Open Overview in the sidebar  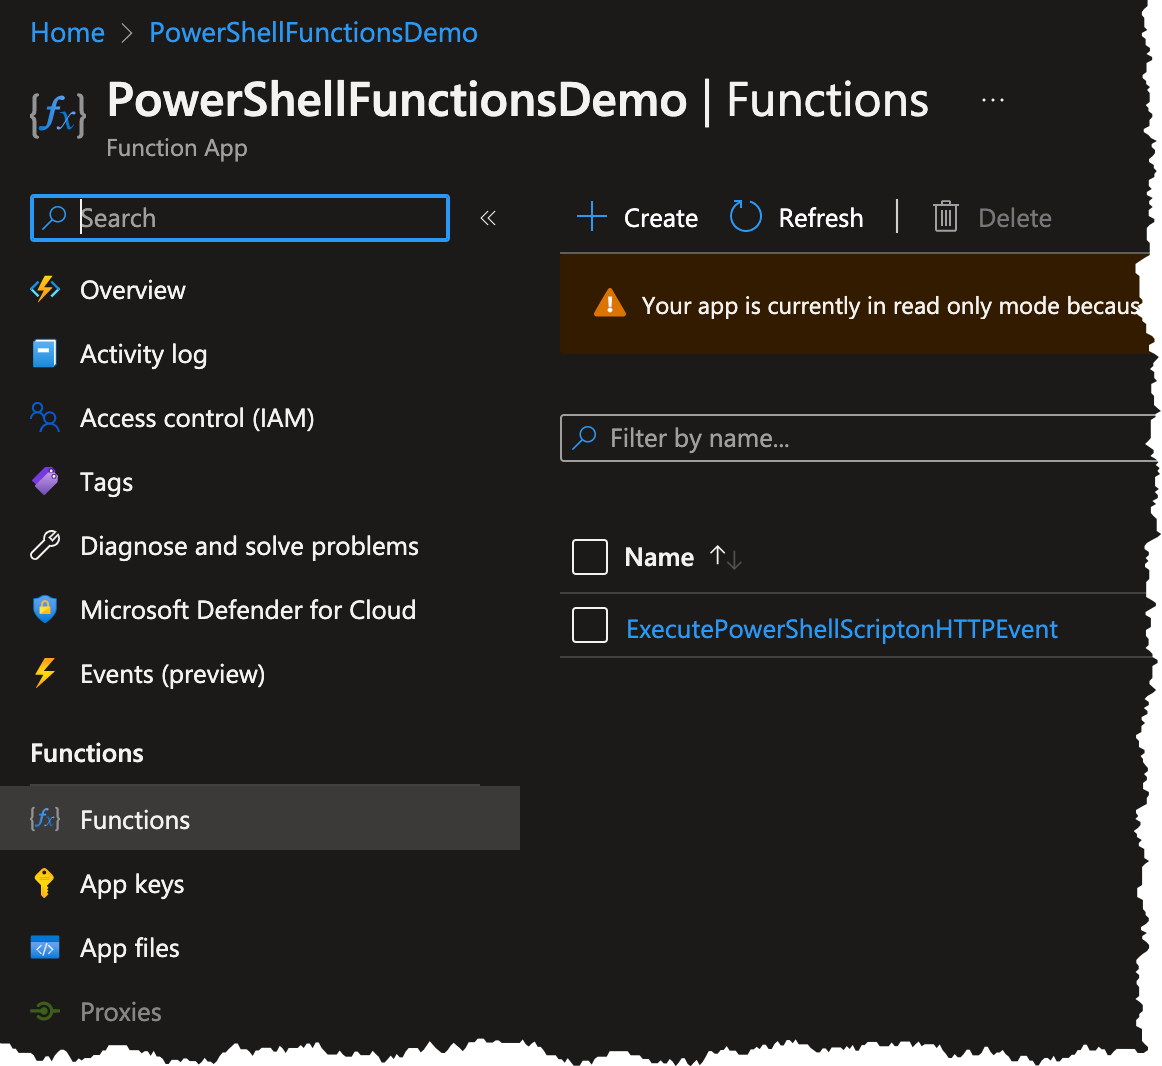133,290
